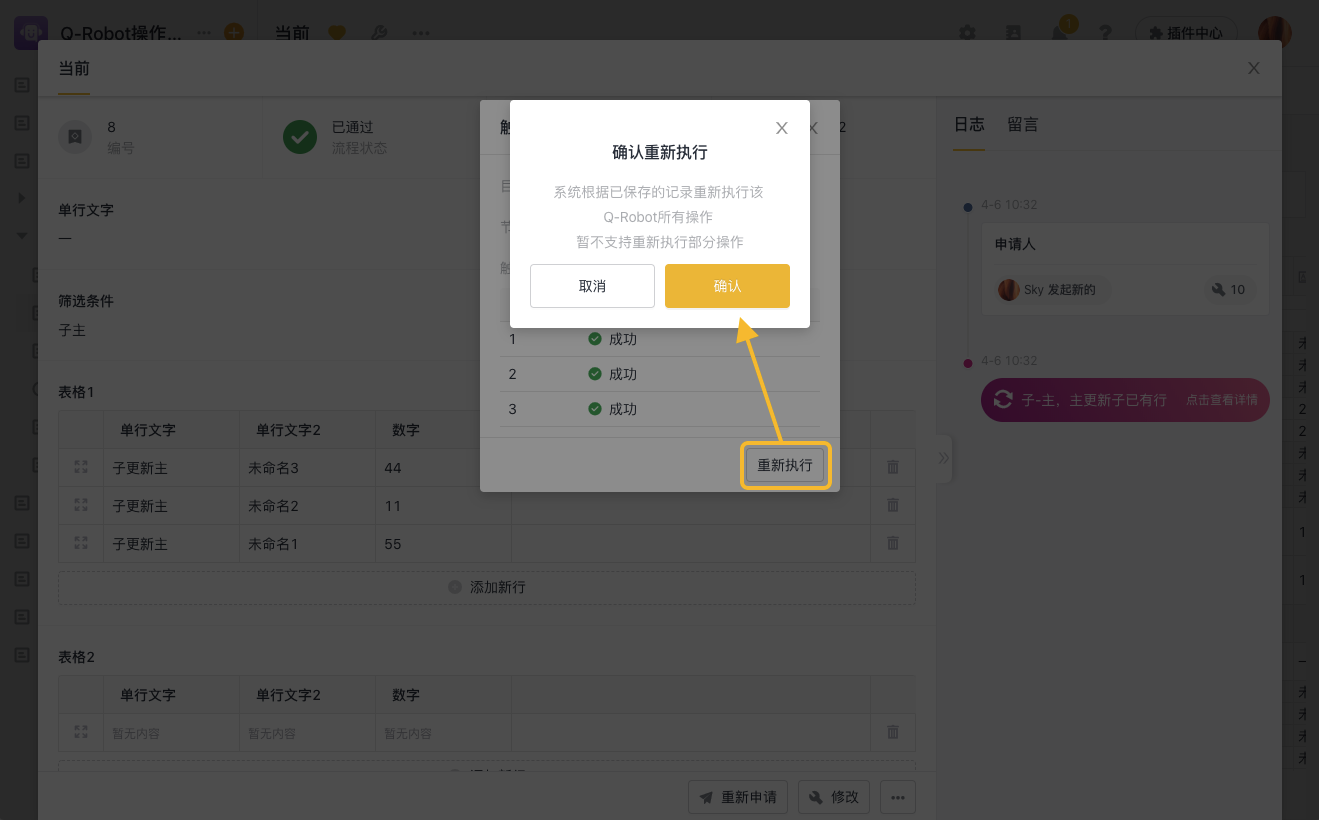Click the Sky avatar in the log
The image size is (1319, 820).
[1009, 289]
